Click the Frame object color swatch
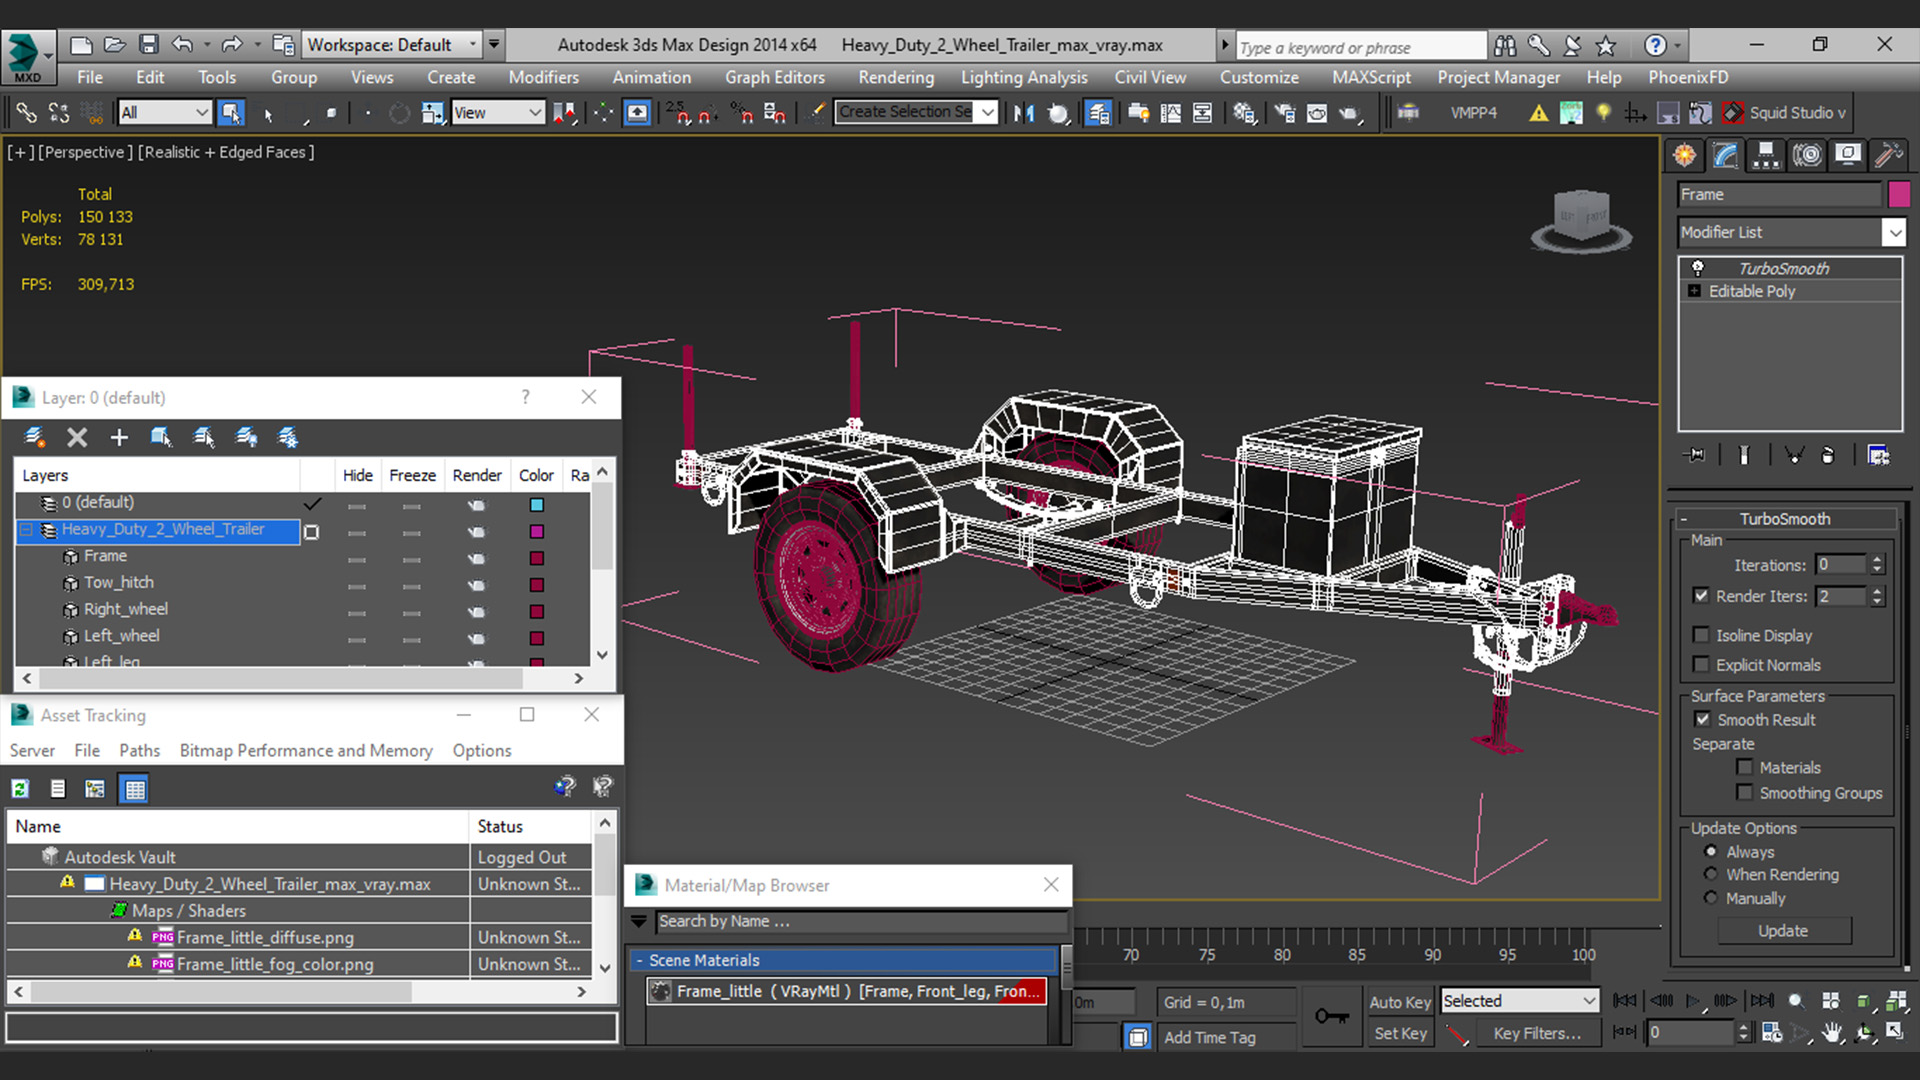Screen dimensions: 1920x1080 point(1899,195)
